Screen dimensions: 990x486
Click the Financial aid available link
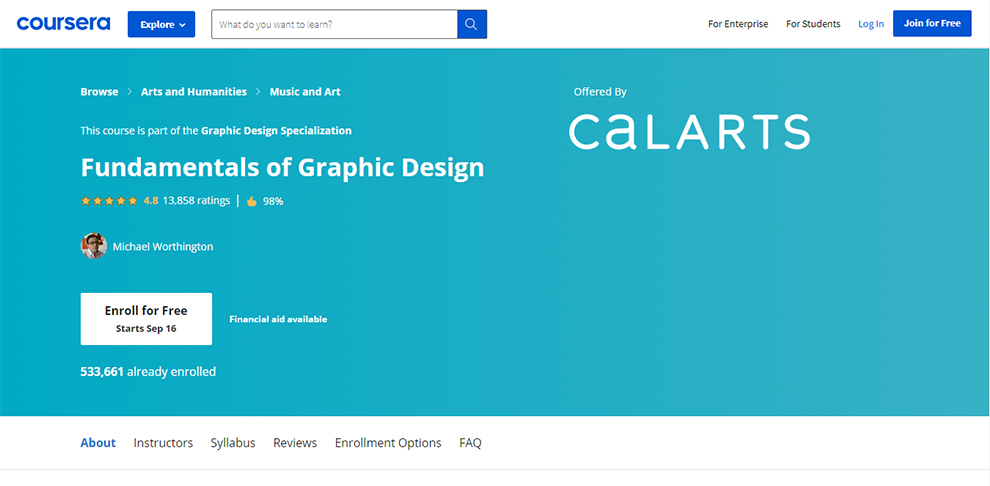(x=278, y=319)
